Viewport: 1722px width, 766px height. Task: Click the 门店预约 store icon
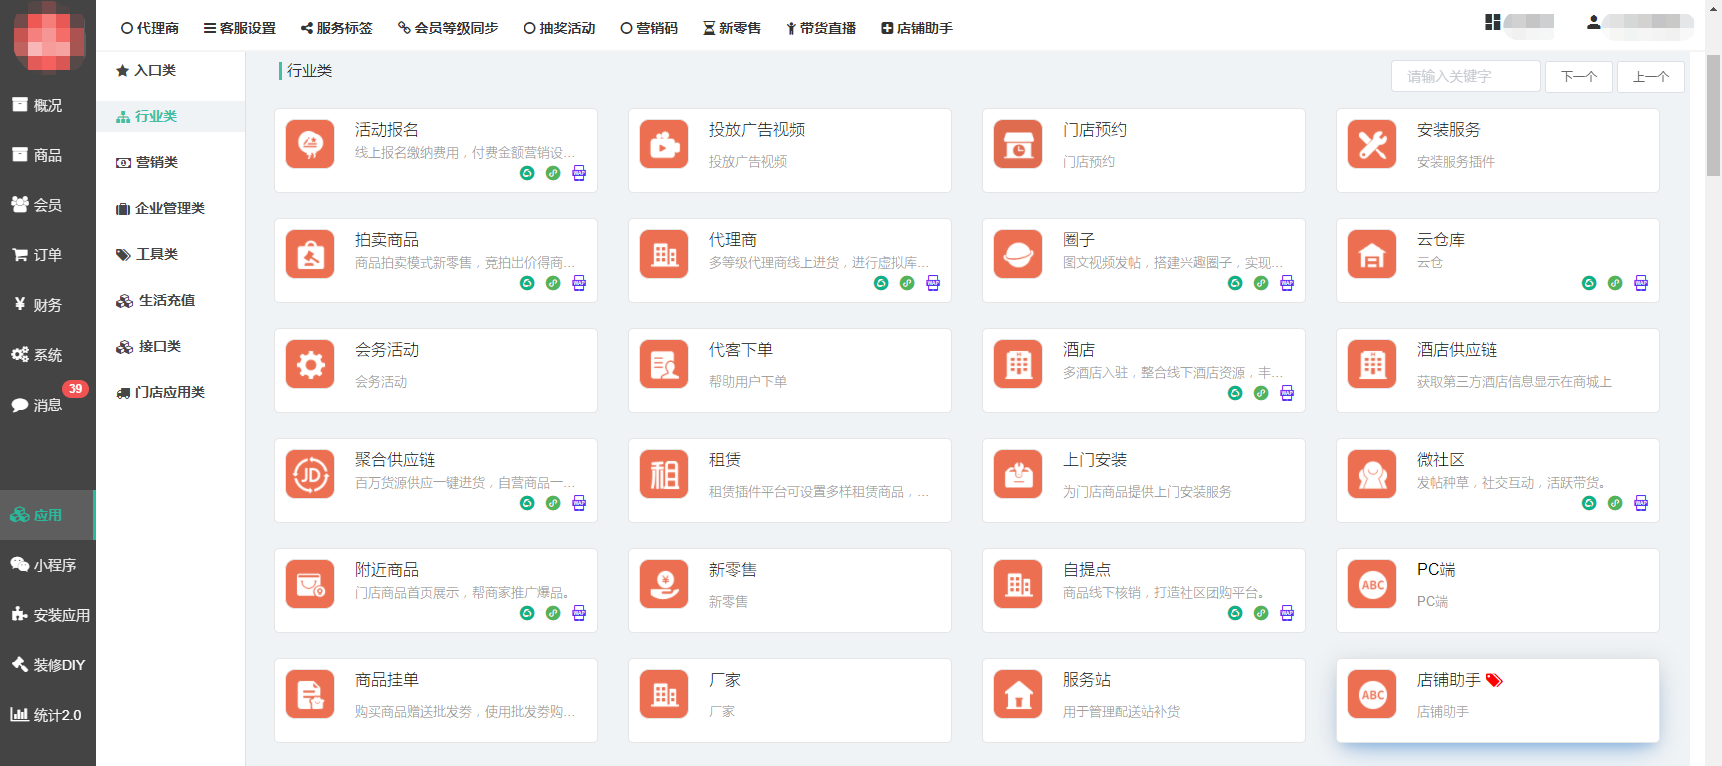click(x=1018, y=145)
